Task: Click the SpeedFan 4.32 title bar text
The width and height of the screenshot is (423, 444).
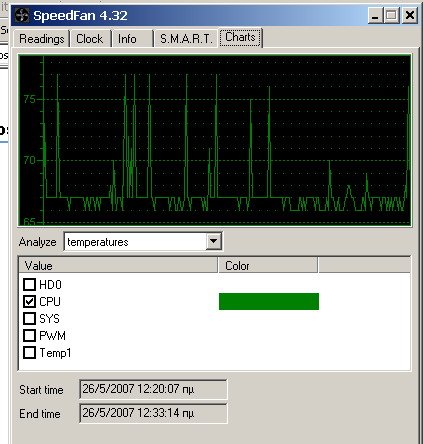Action: click(80, 16)
